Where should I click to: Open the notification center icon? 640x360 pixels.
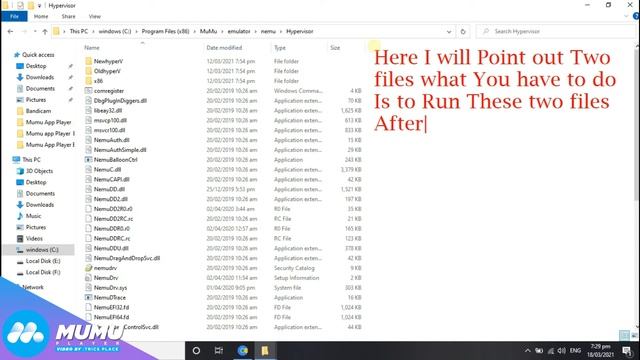tap(627, 351)
